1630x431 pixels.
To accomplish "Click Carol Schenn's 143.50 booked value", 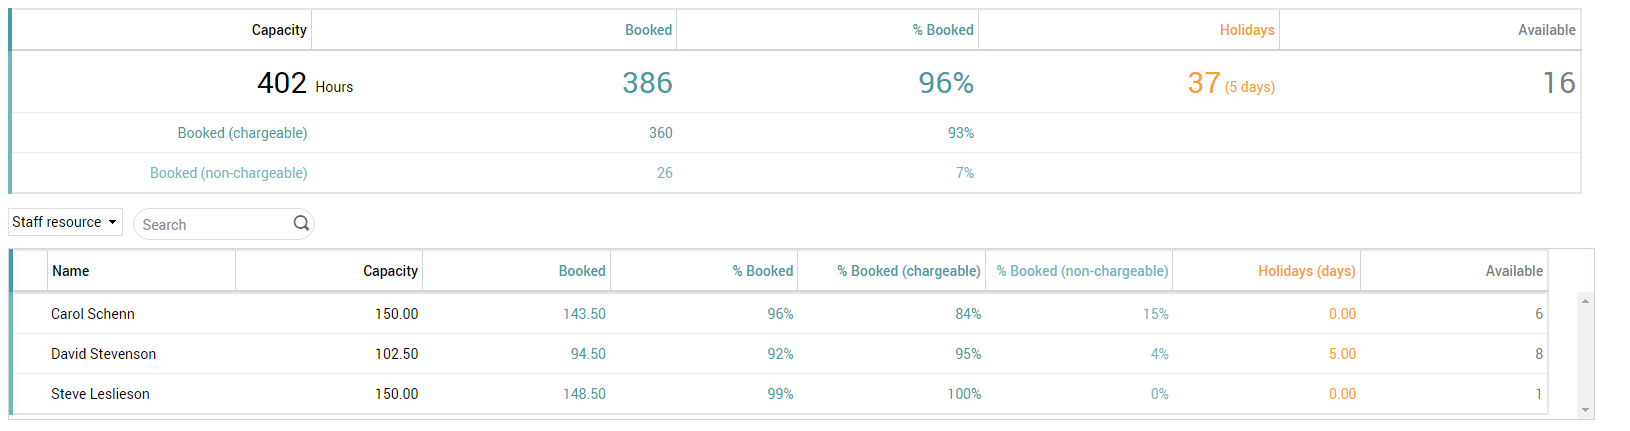I will point(584,314).
